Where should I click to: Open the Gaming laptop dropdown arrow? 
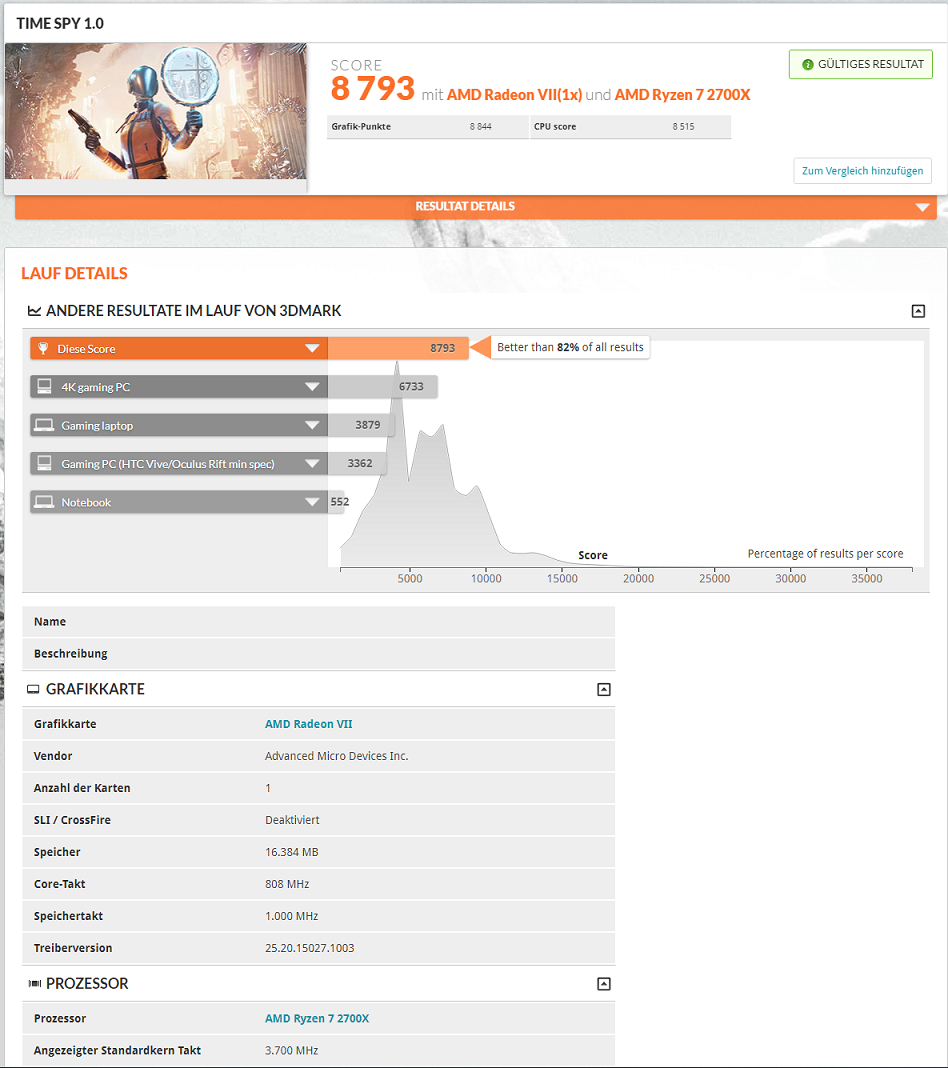click(312, 425)
